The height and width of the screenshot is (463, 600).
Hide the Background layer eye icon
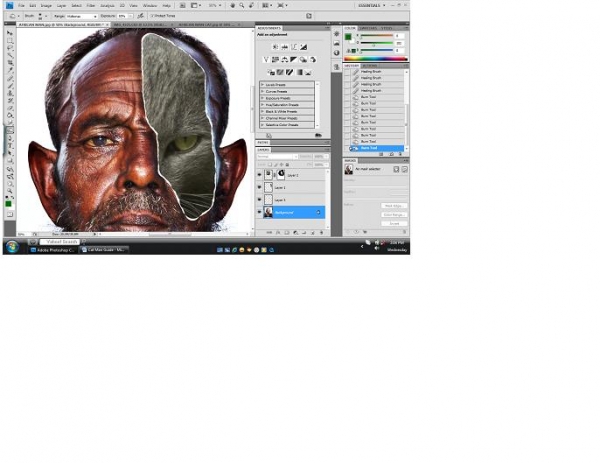click(259, 212)
